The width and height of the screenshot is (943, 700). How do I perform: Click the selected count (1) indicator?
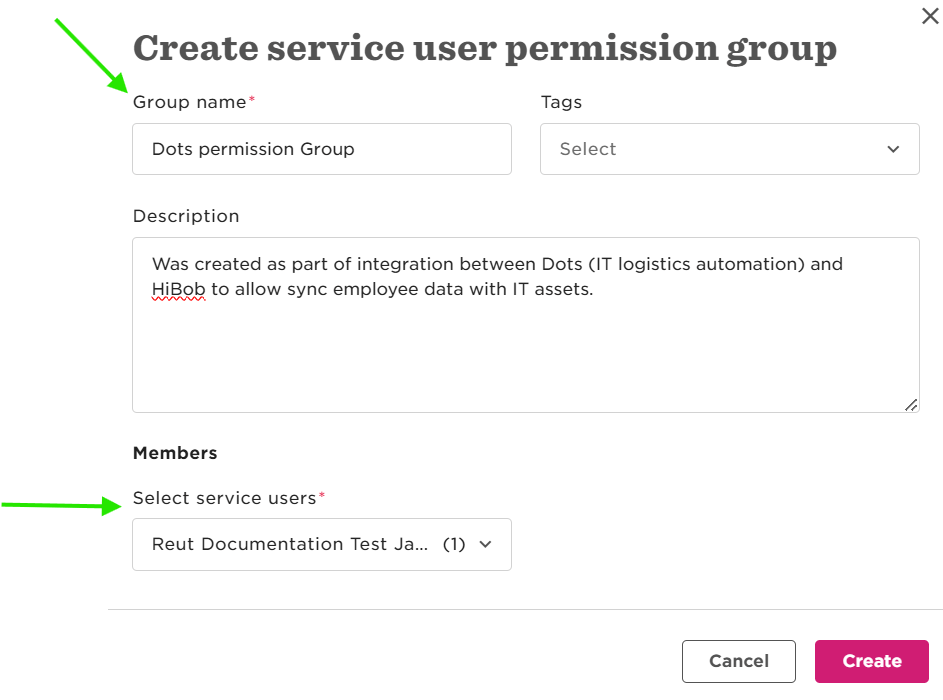tap(454, 544)
